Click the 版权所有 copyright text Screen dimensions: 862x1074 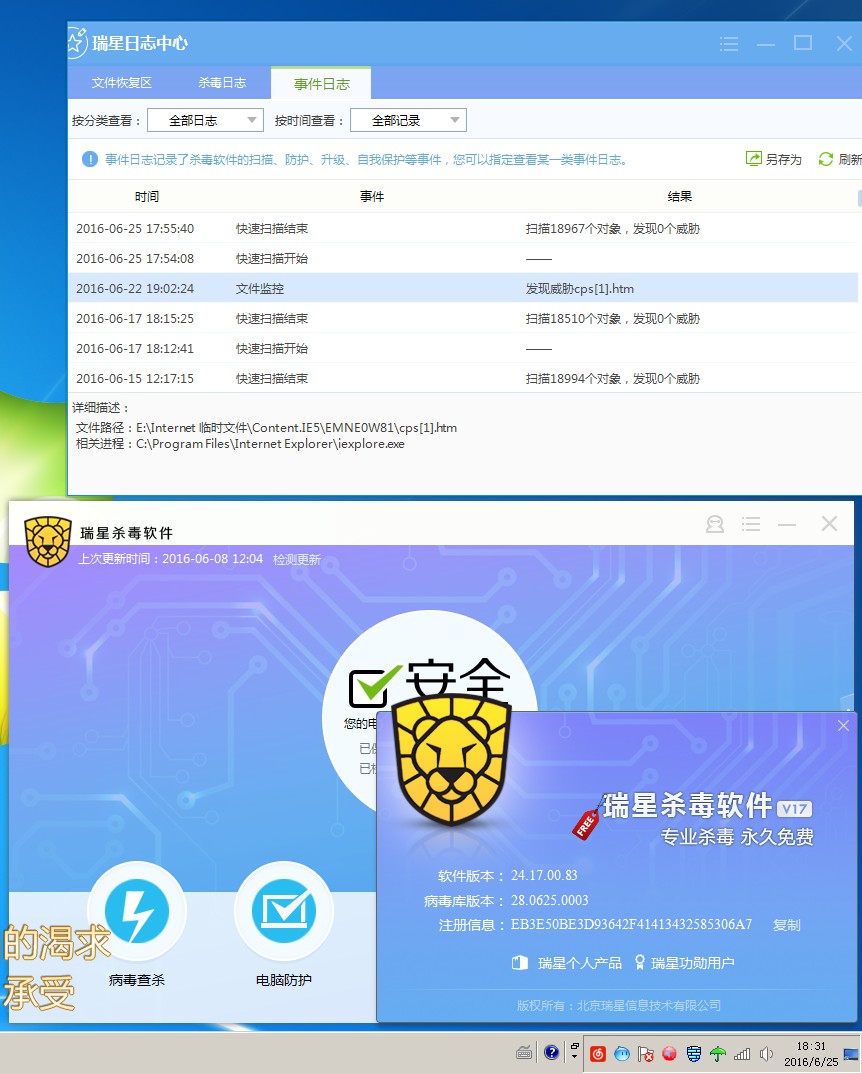(619, 1006)
